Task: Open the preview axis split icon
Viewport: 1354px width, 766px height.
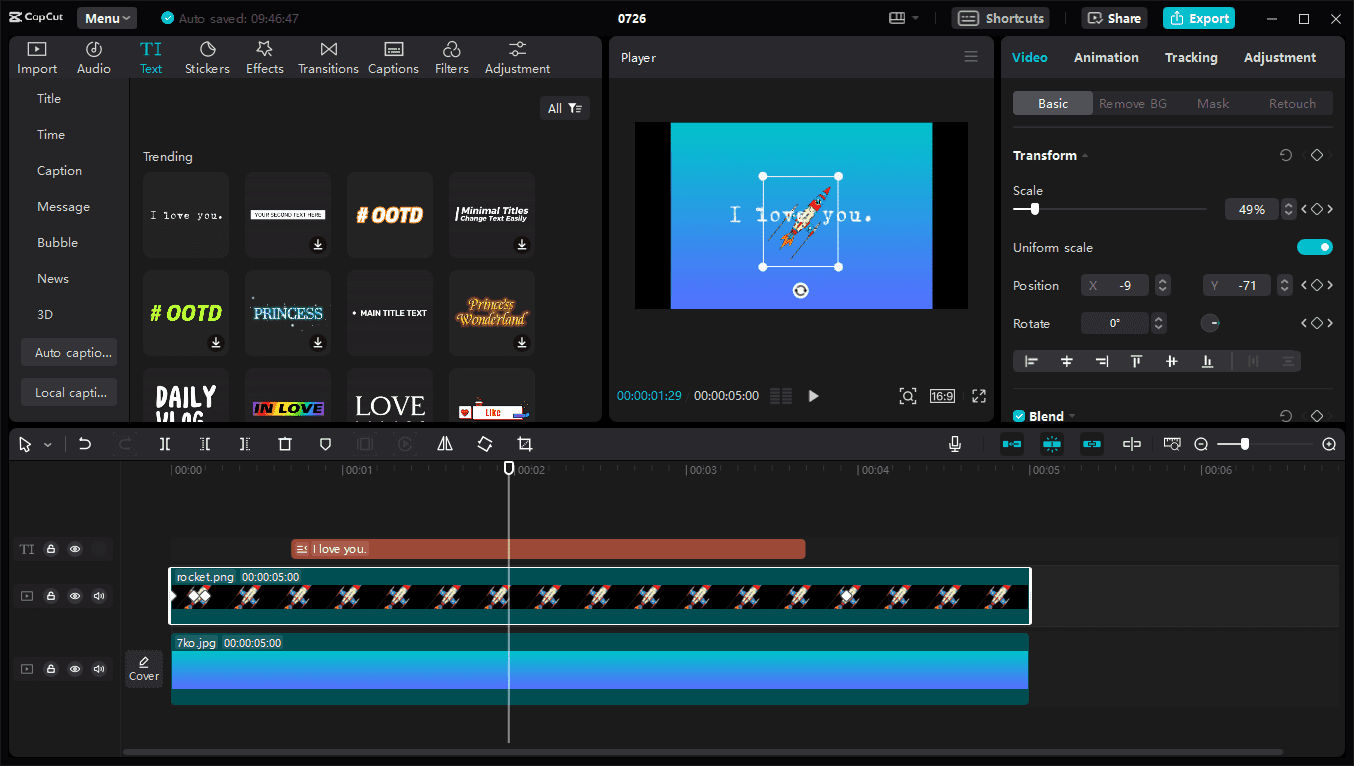Action: coord(1132,444)
